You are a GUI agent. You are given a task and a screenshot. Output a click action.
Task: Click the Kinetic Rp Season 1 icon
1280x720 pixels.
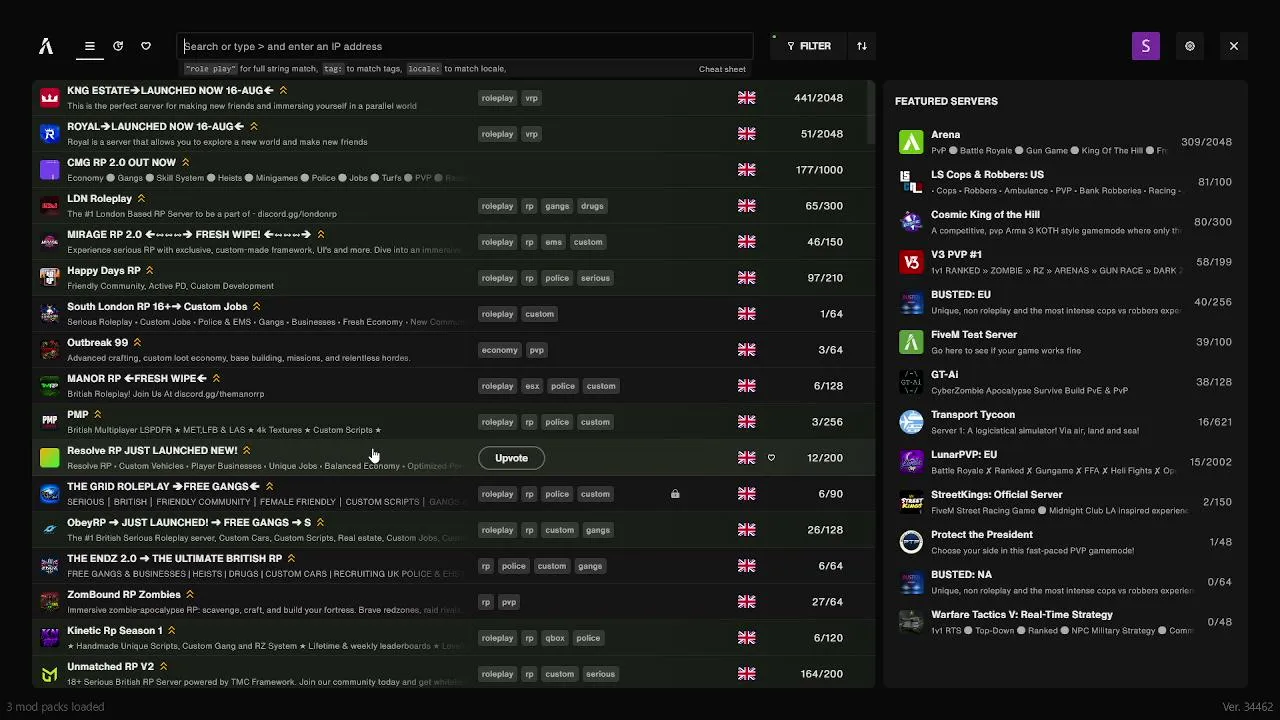tap(50, 638)
